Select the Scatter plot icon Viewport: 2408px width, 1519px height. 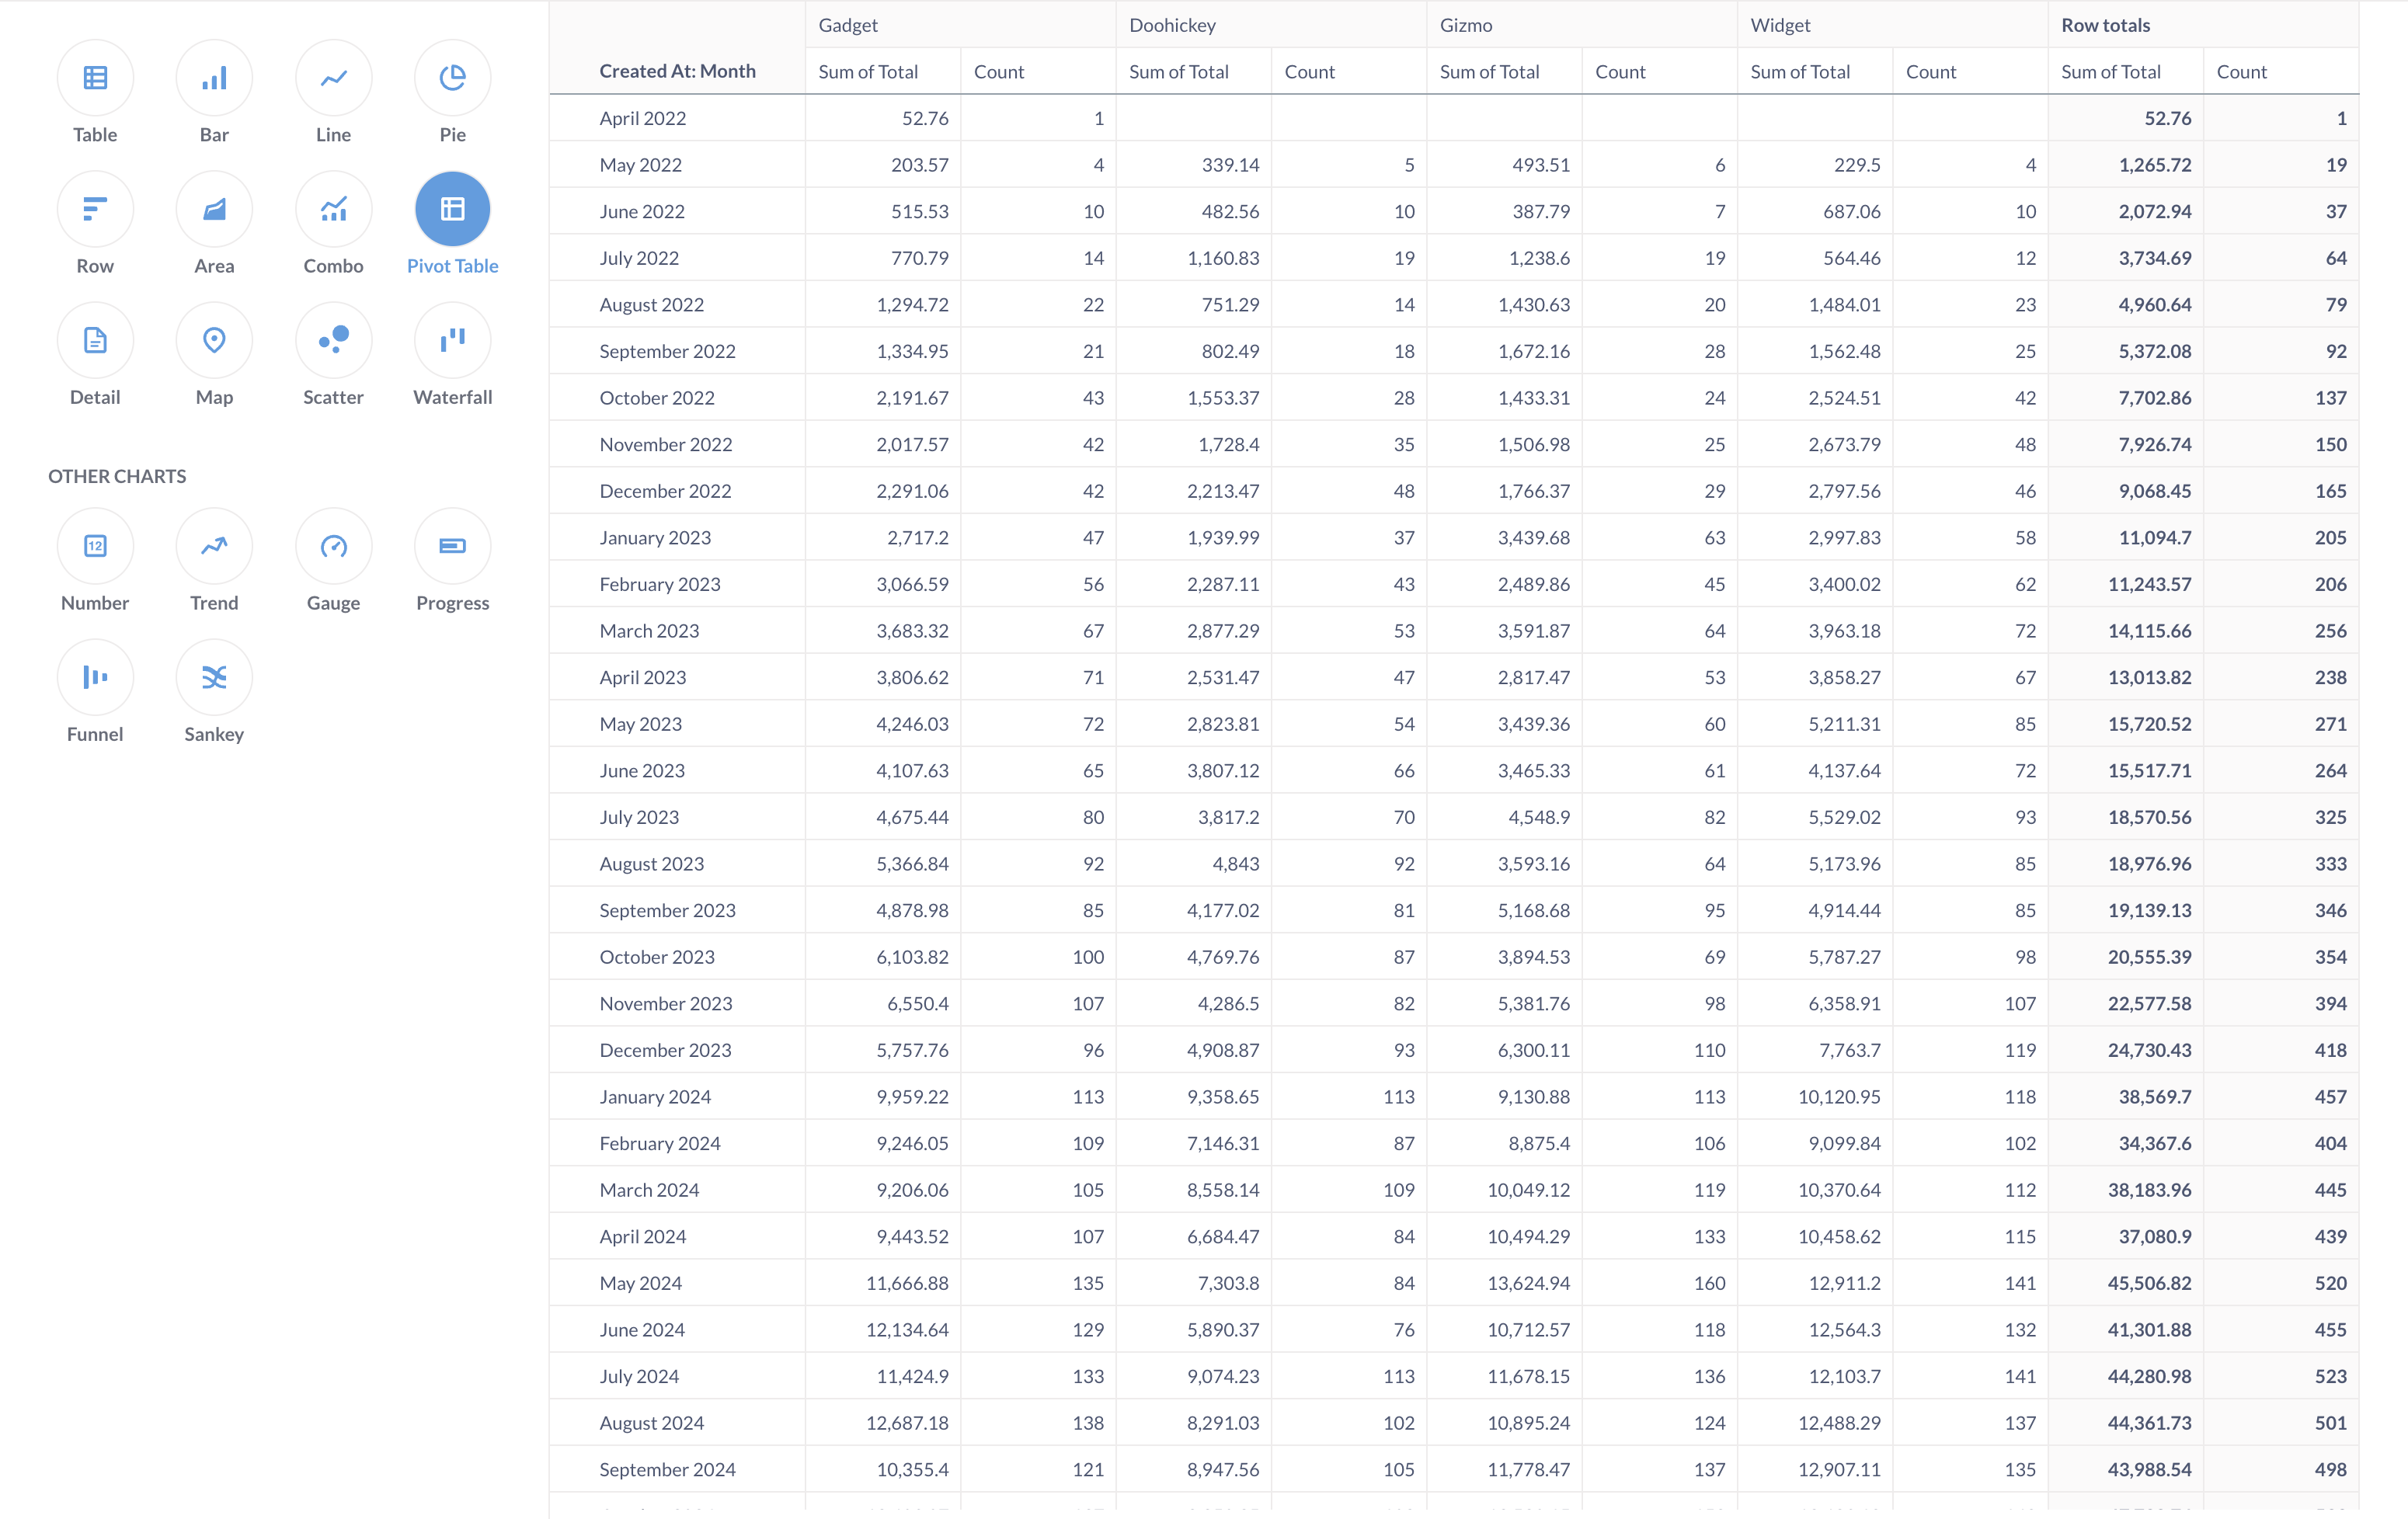tap(333, 340)
